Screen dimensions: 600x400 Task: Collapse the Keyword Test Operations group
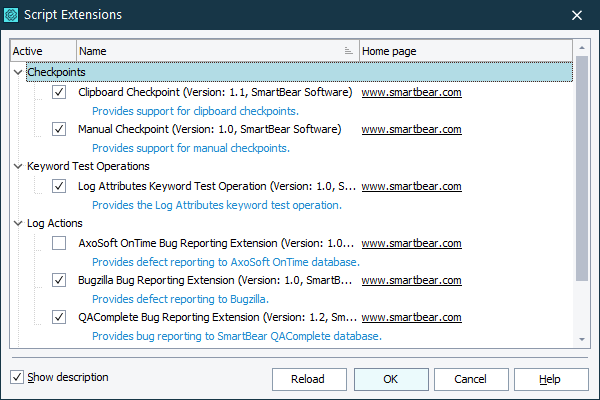[x=19, y=166]
